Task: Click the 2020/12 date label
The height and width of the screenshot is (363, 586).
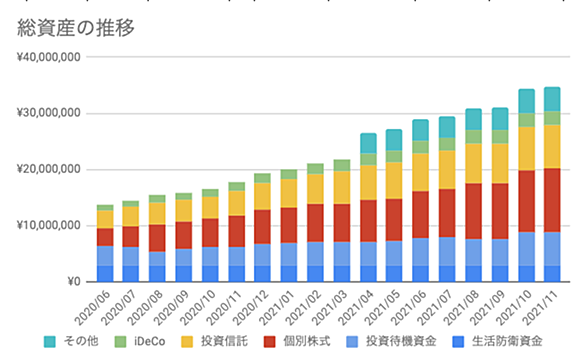Action: pyautogui.click(x=251, y=308)
